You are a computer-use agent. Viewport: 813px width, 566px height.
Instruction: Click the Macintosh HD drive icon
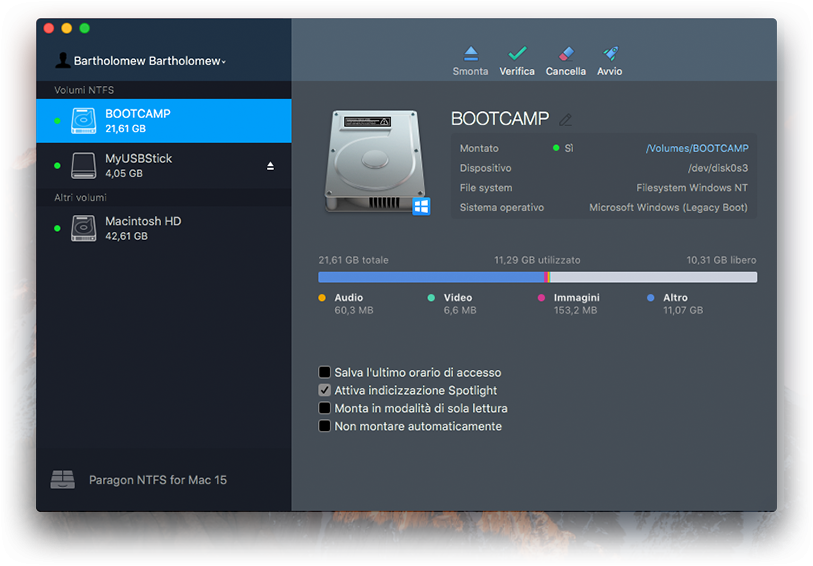point(83,228)
